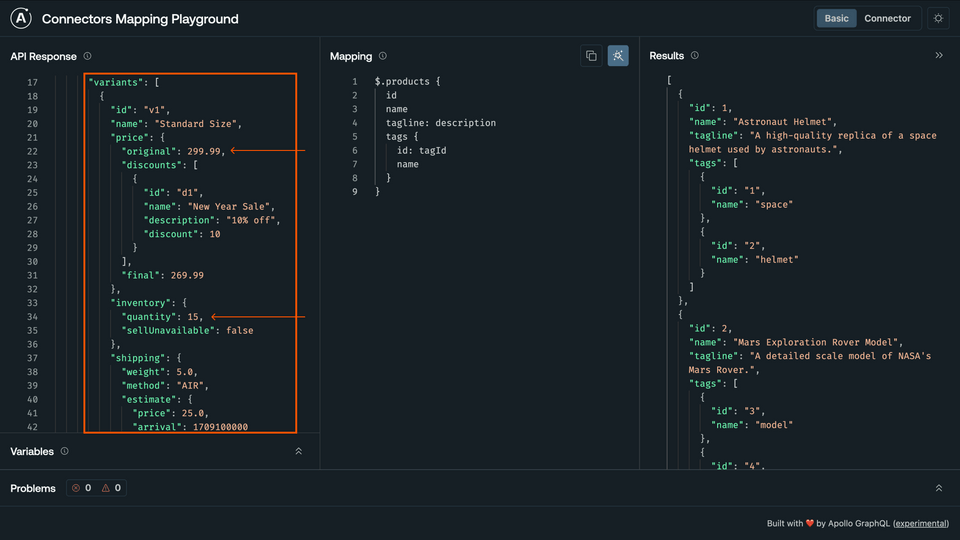
Task: Click "Standard Size" value in API Response
Action: coord(195,124)
